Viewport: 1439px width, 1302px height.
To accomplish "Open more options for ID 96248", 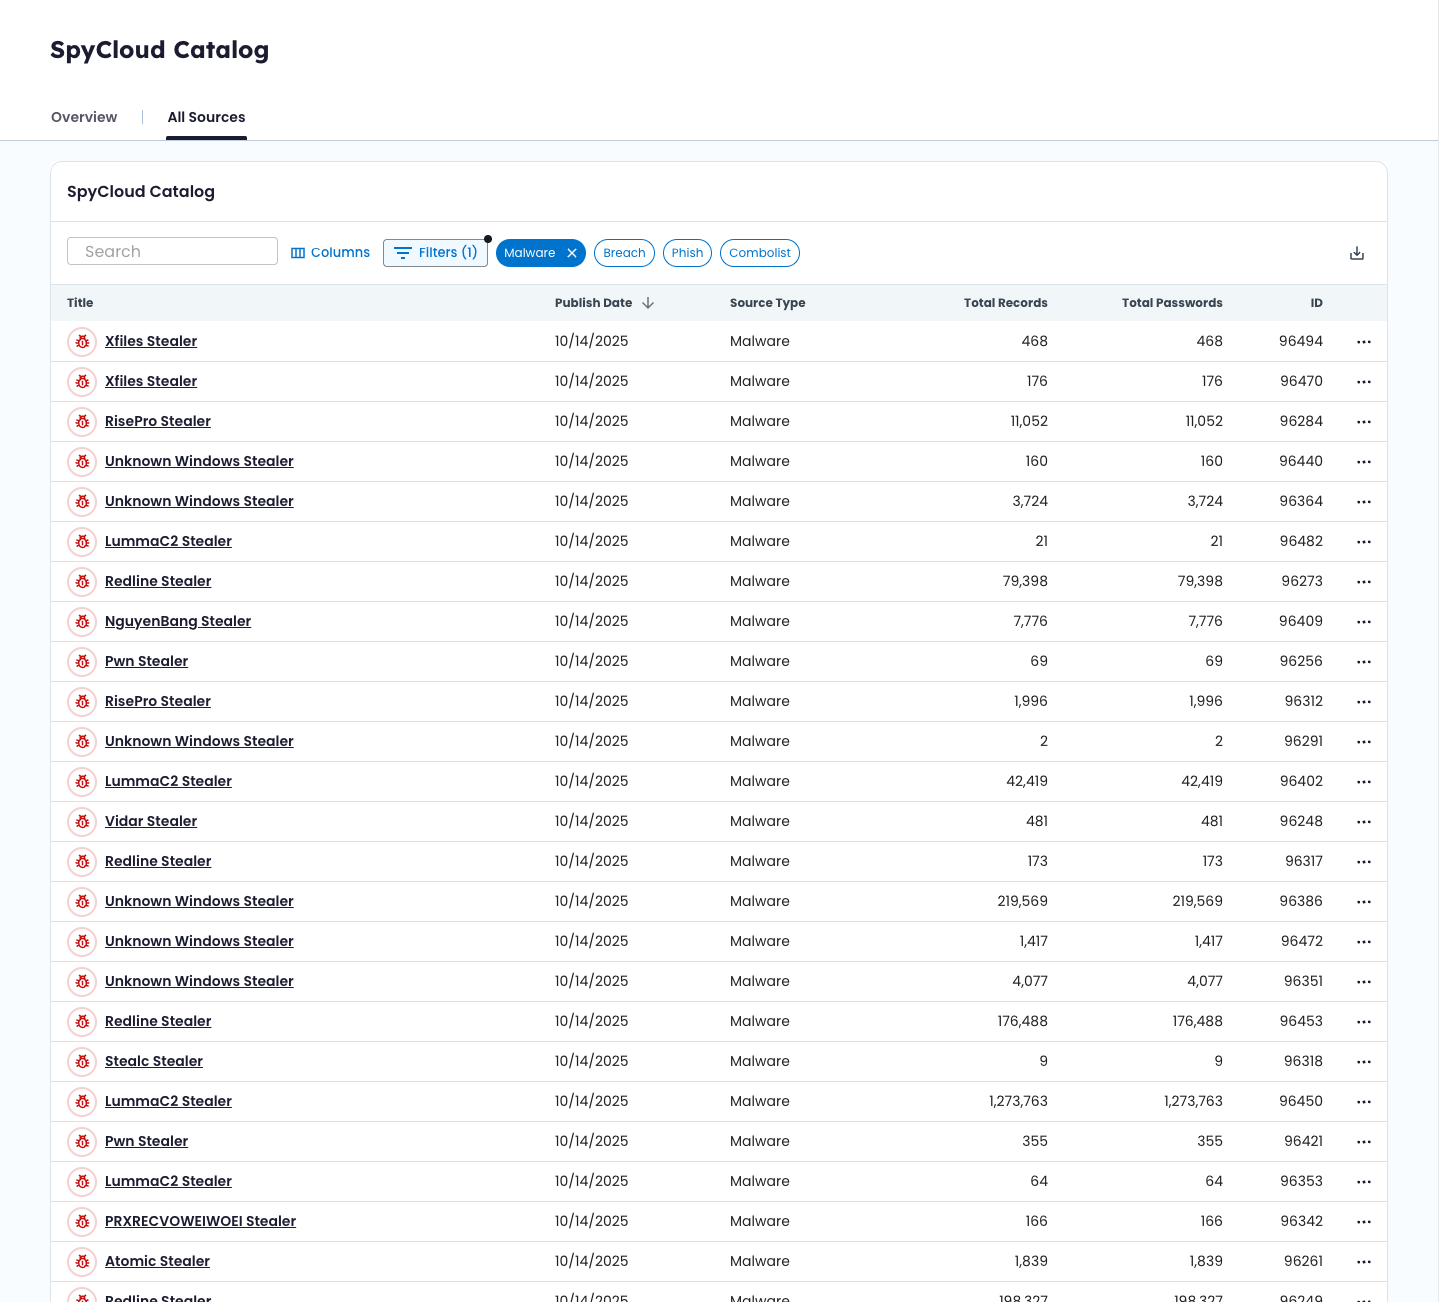I will tap(1364, 822).
